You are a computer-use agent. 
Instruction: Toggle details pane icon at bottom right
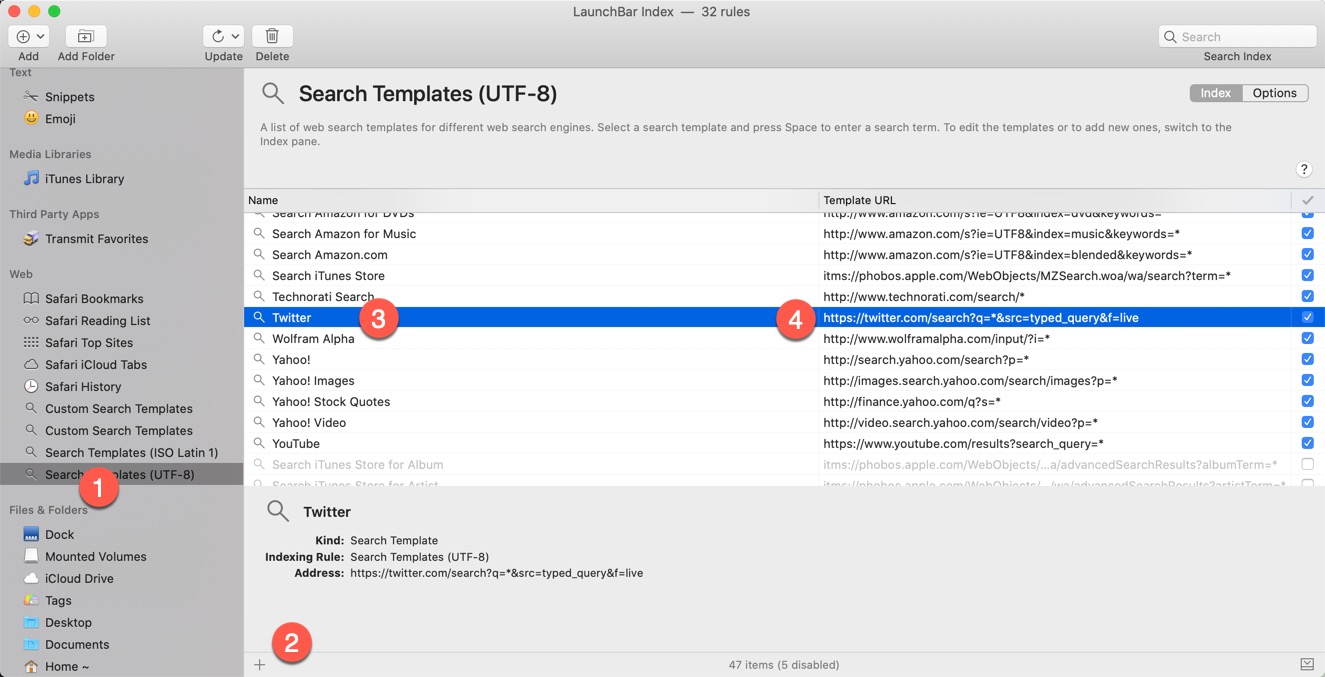pyautogui.click(x=1307, y=665)
